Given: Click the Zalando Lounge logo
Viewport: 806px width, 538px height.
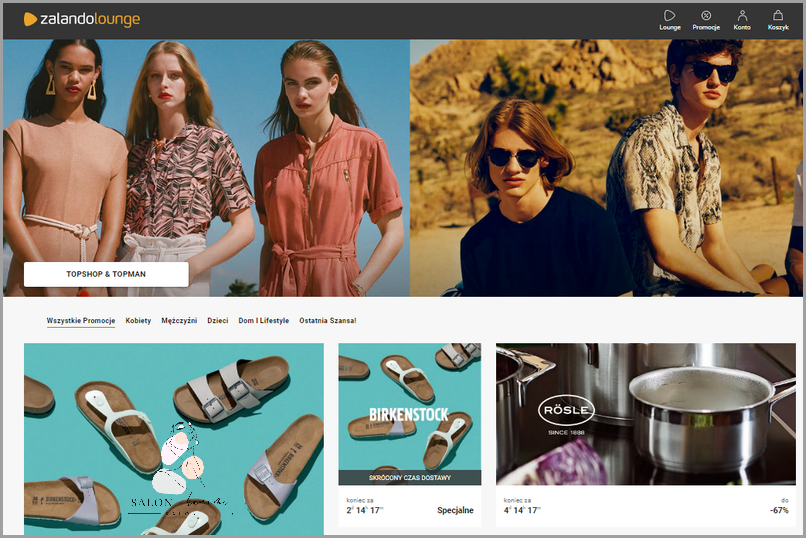Looking at the screenshot, I should pos(82,19).
